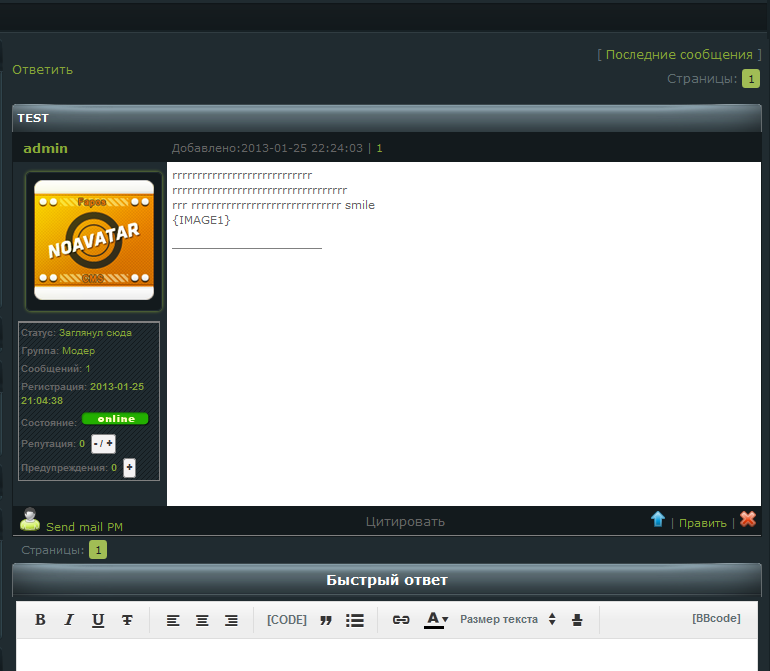This screenshot has width=770, height=671.
Task: Align text to the right
Action: (231, 620)
